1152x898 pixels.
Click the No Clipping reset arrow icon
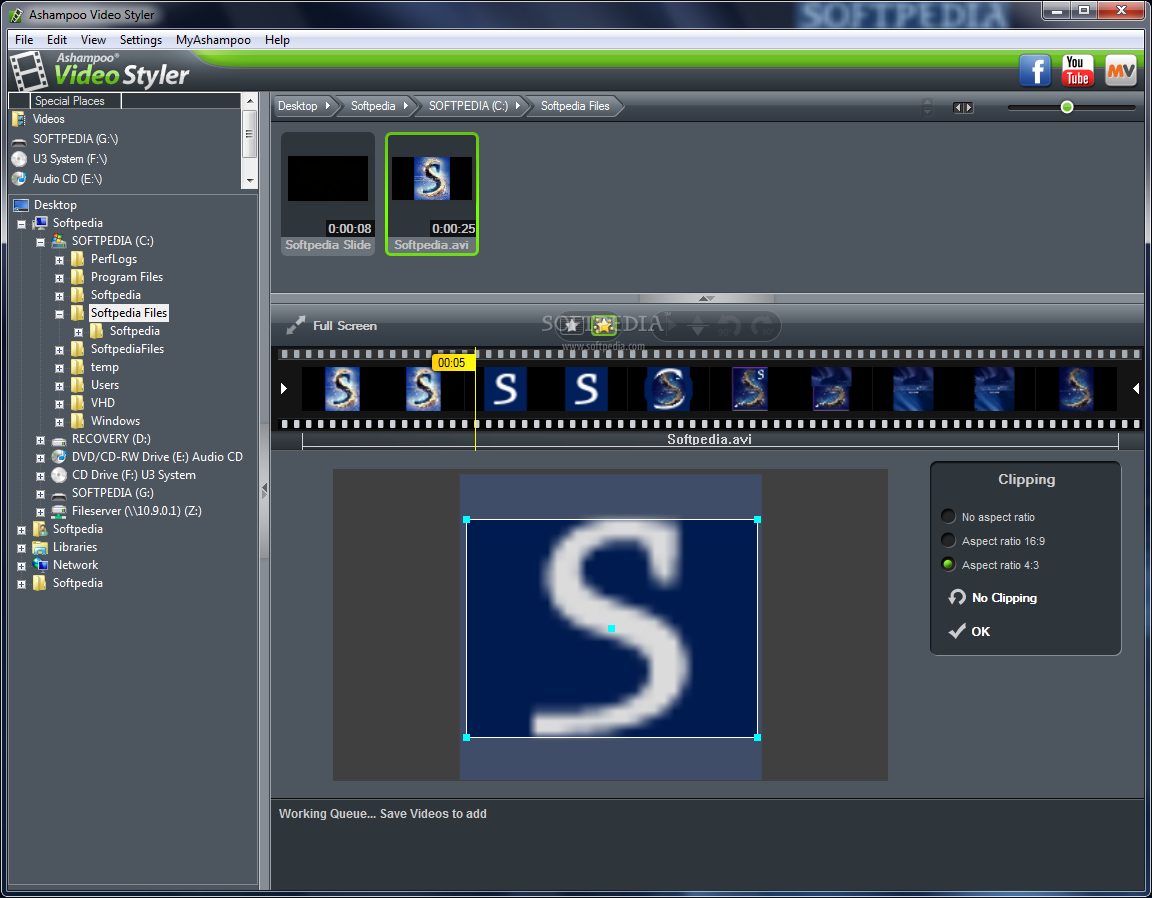(957, 597)
